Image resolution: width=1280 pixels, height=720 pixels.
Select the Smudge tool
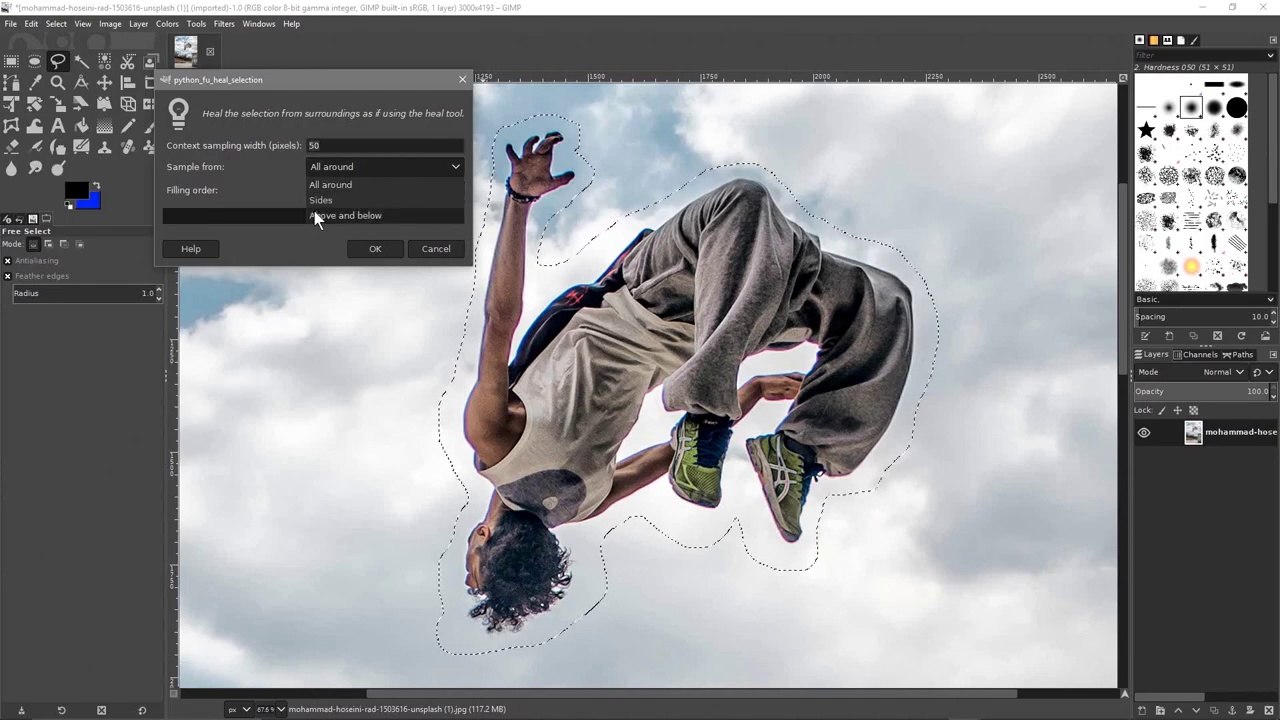tap(35, 168)
